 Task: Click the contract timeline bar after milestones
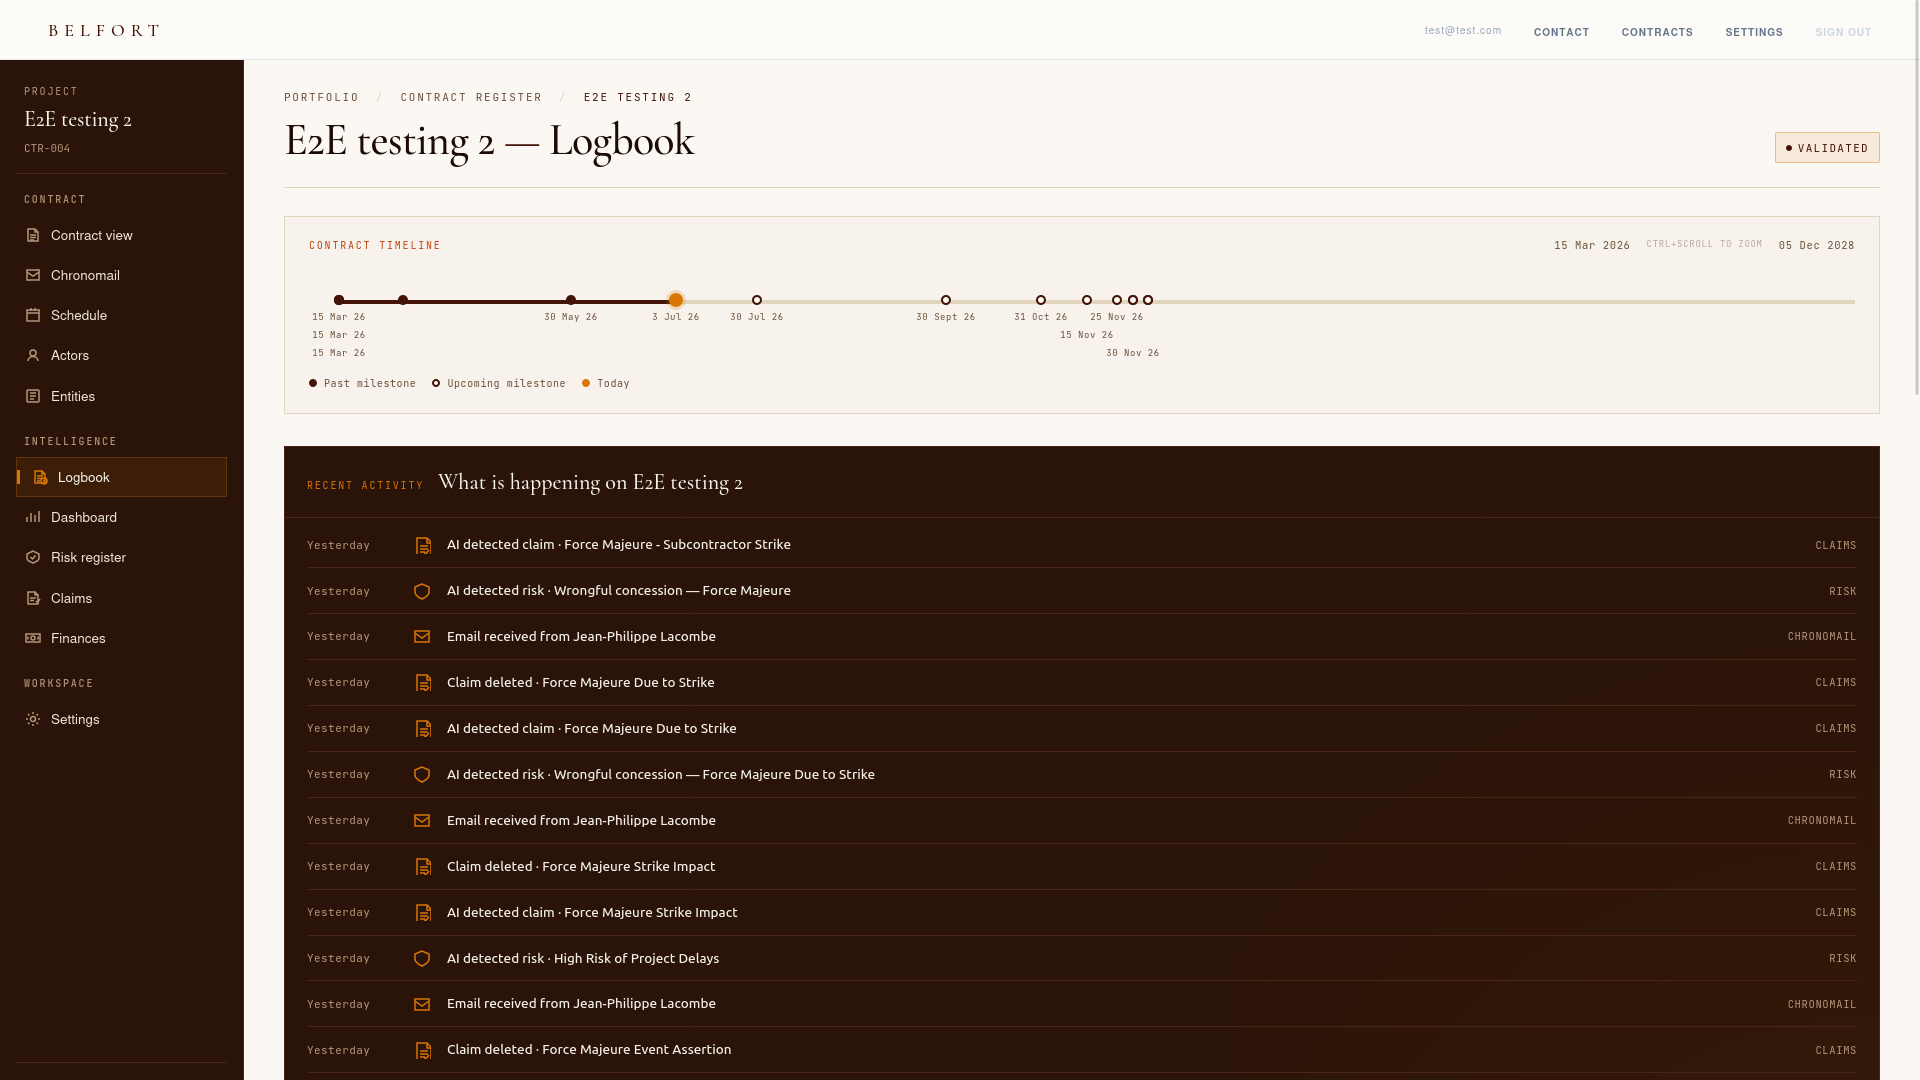coord(1504,301)
